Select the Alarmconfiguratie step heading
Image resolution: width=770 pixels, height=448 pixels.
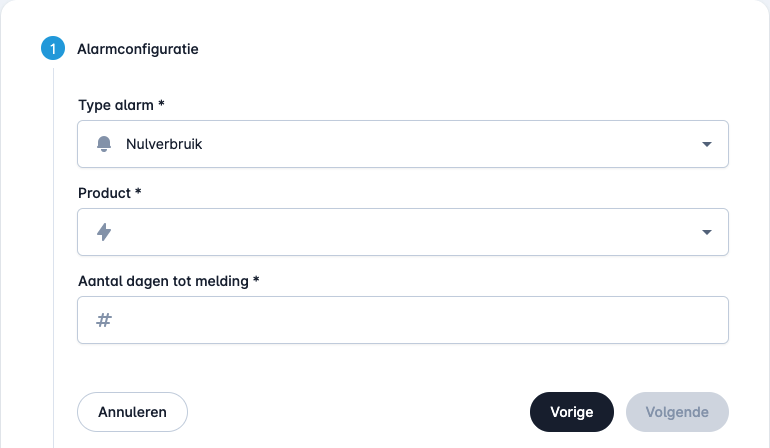coord(138,49)
